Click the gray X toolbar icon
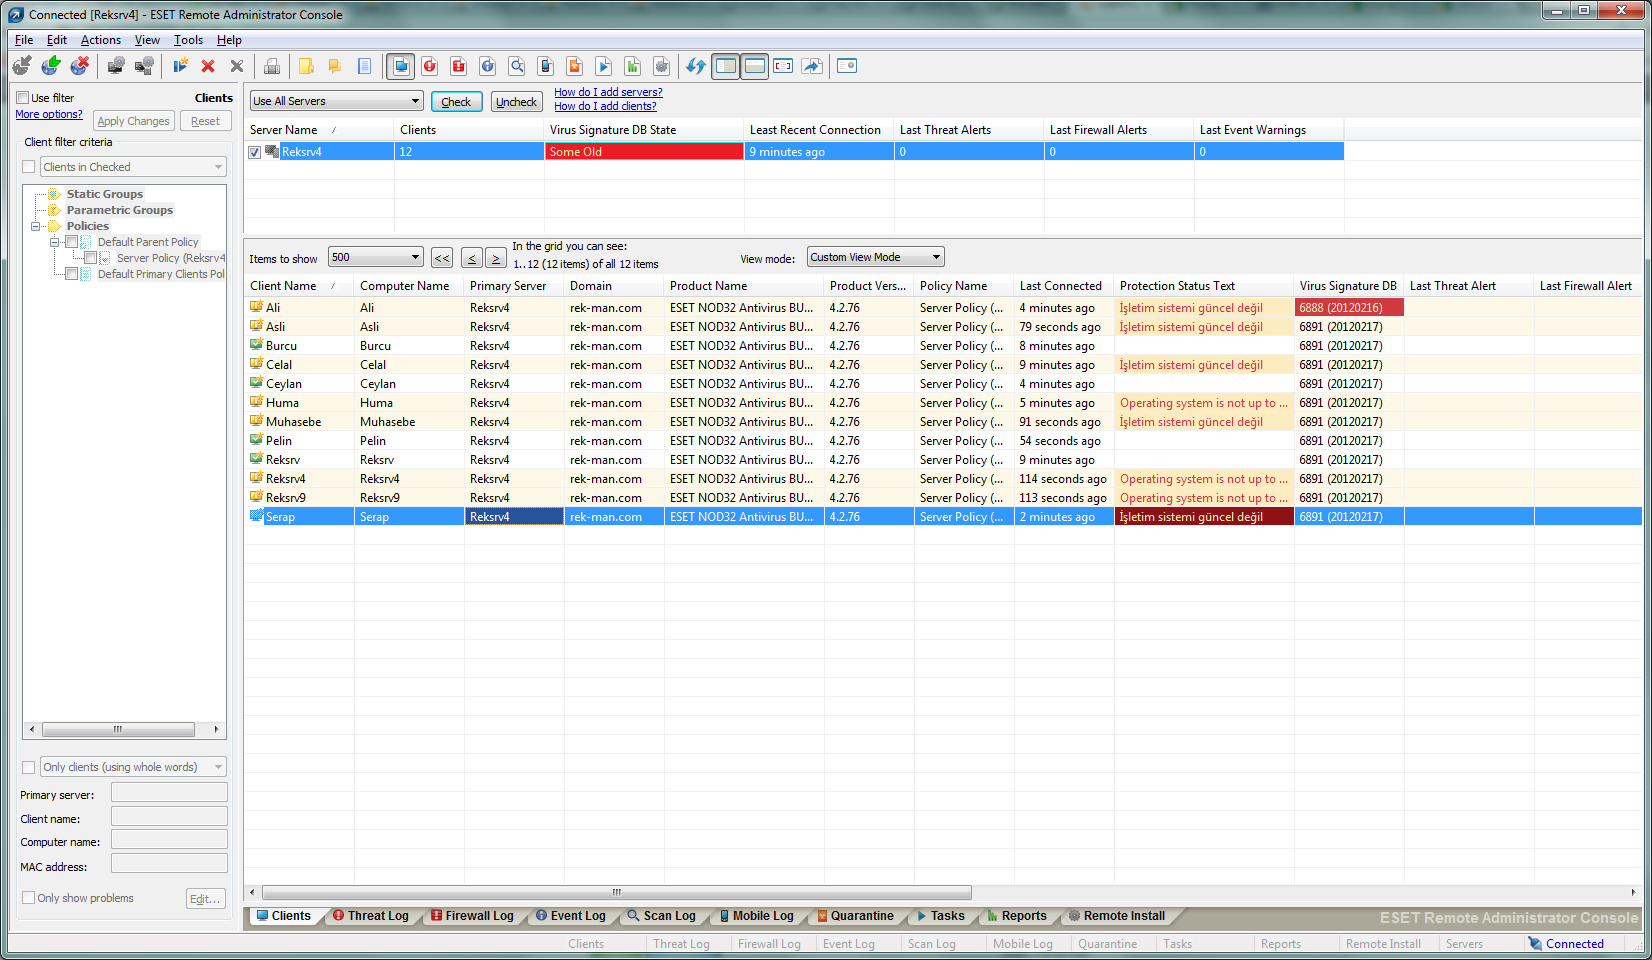The width and height of the screenshot is (1652, 960). (237, 66)
